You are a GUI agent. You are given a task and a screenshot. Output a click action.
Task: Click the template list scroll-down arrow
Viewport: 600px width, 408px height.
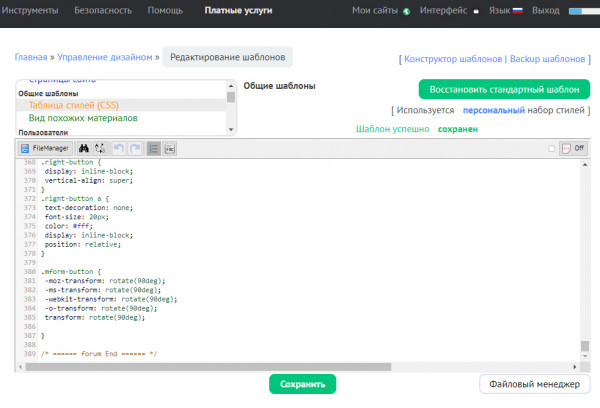tap(231, 129)
